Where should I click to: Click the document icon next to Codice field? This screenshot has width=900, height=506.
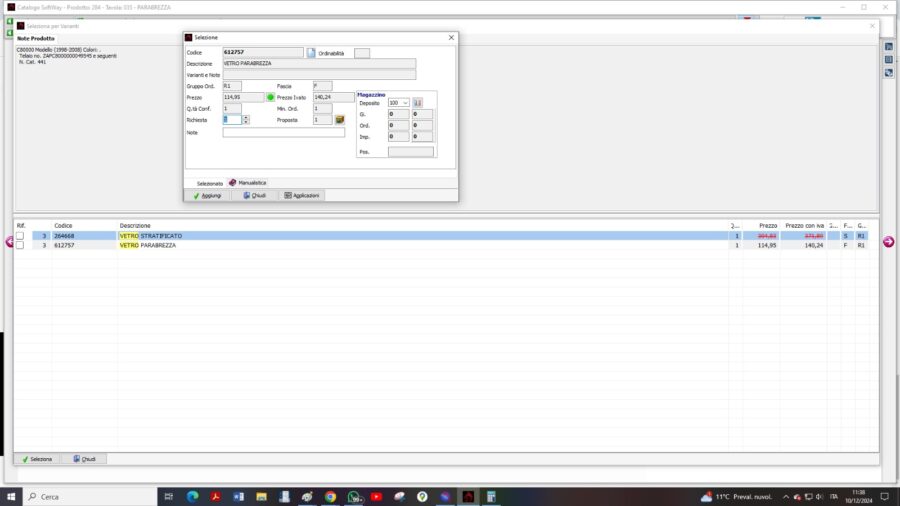[x=311, y=53]
